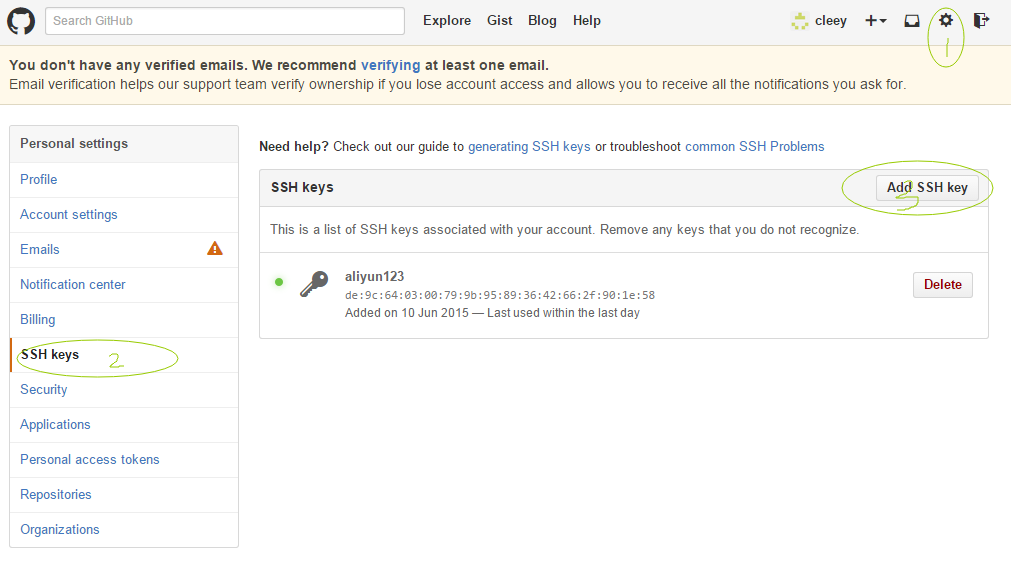The width and height of the screenshot is (1011, 562).
Task: Open the Explore menu item
Action: tap(447, 21)
